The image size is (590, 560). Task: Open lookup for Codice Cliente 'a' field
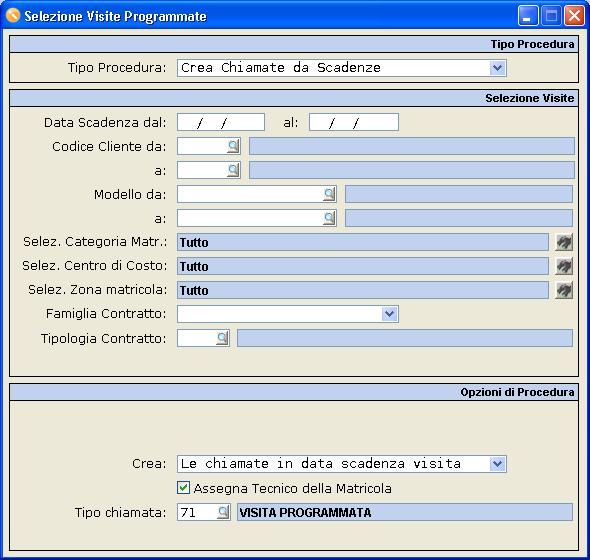[233, 170]
